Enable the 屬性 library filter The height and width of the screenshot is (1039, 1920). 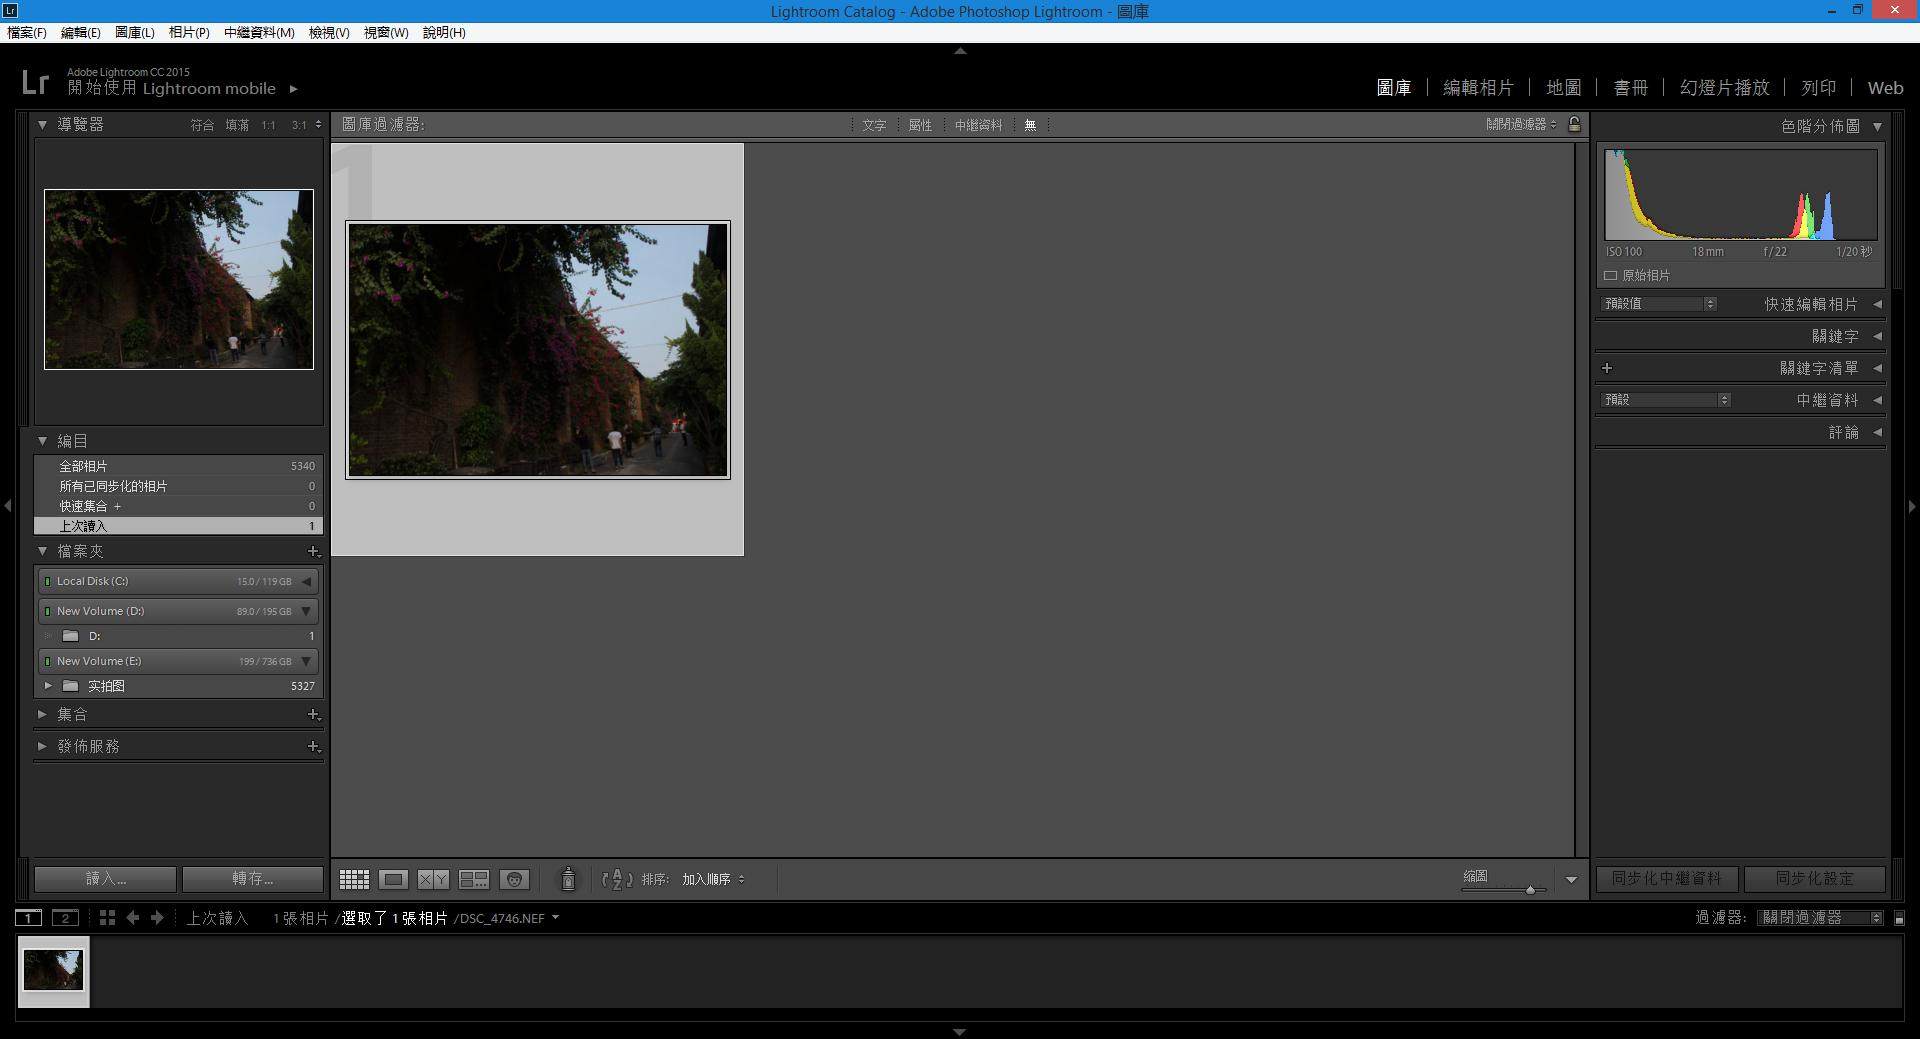click(x=920, y=125)
